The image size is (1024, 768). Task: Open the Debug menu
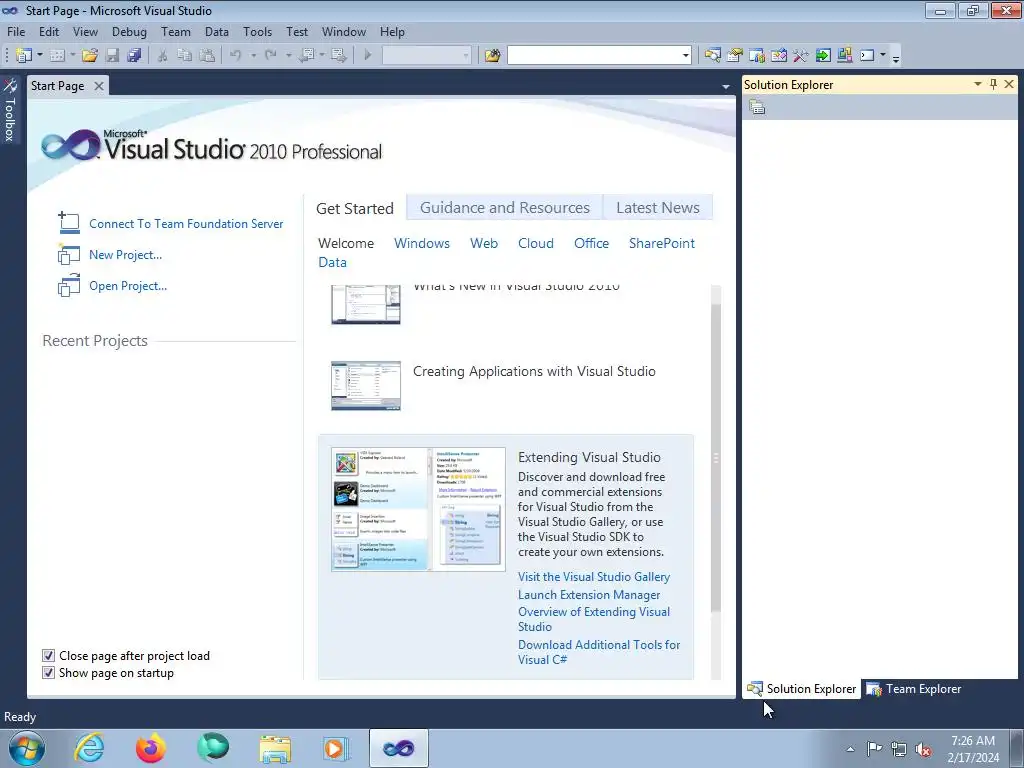point(129,31)
